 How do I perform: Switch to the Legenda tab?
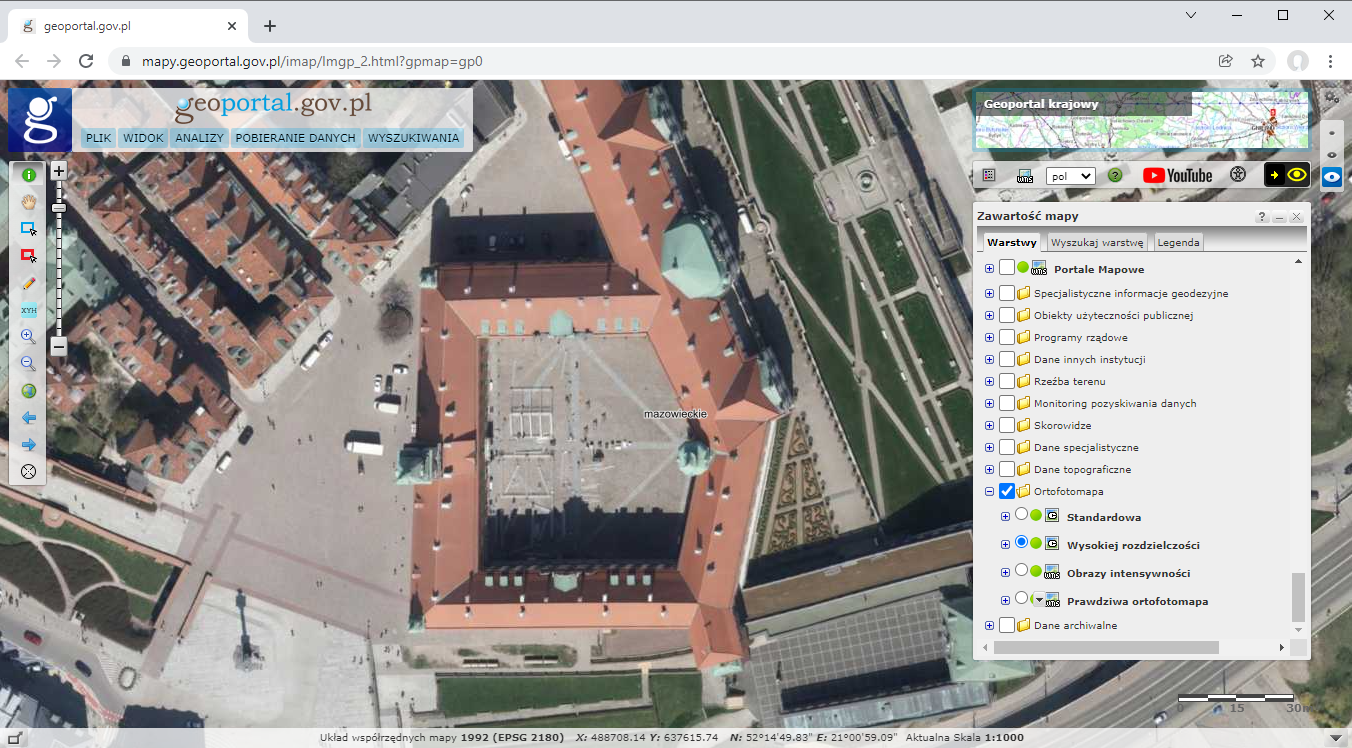pyautogui.click(x=1179, y=243)
